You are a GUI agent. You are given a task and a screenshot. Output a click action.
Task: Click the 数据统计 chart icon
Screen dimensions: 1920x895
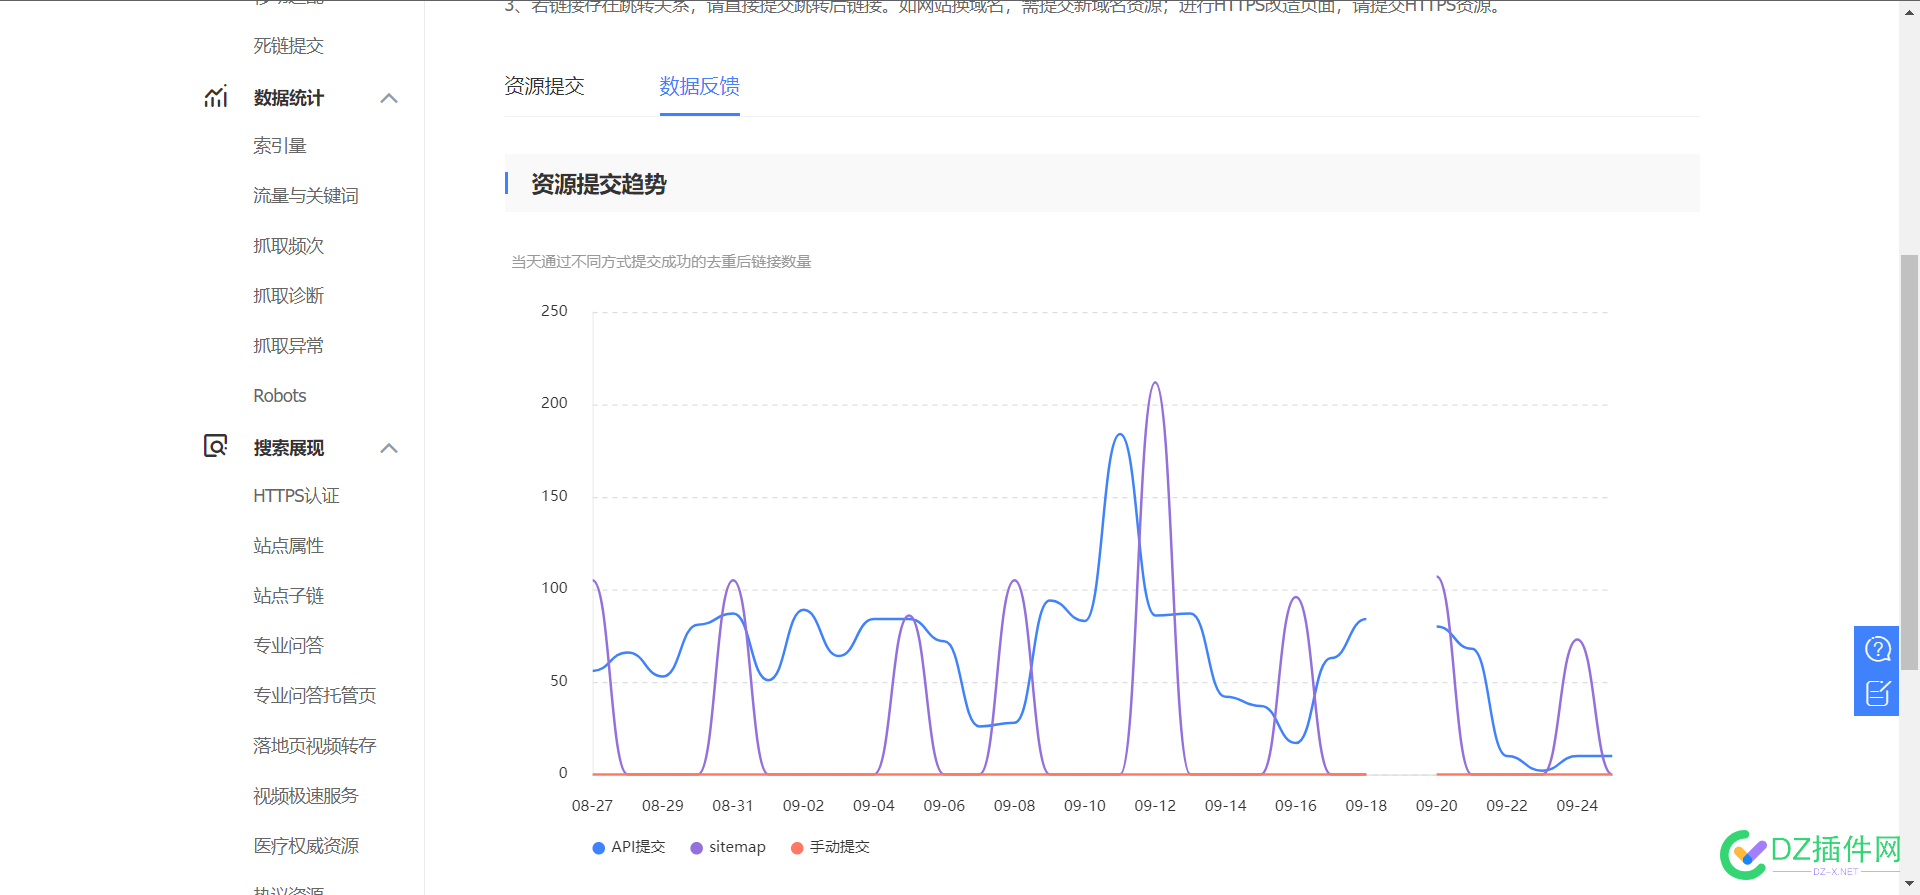[x=216, y=97]
